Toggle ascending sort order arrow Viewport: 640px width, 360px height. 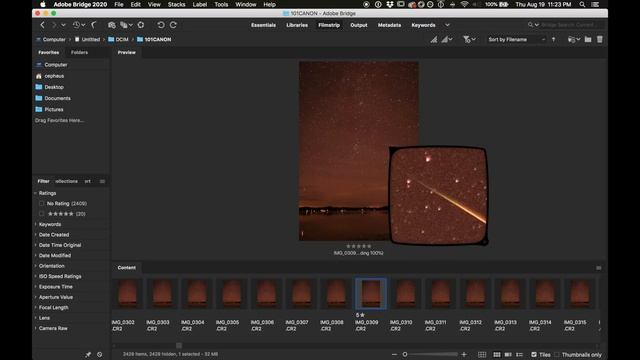(553, 40)
